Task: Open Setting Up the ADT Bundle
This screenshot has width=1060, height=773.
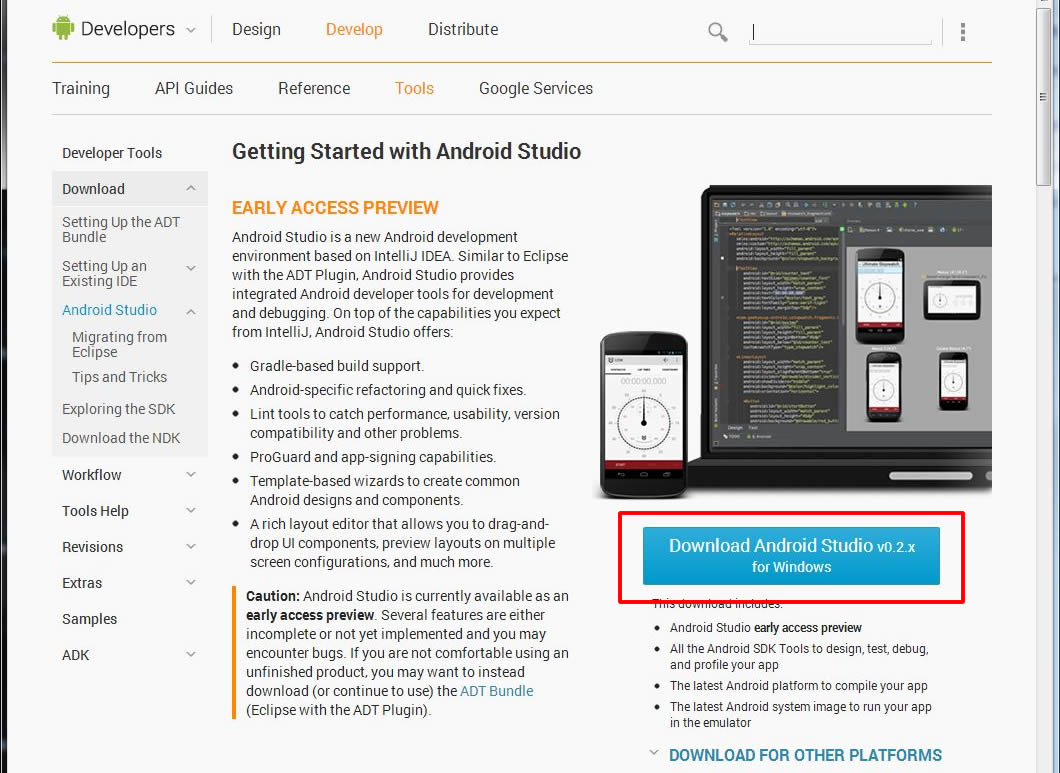Action: 121,229
